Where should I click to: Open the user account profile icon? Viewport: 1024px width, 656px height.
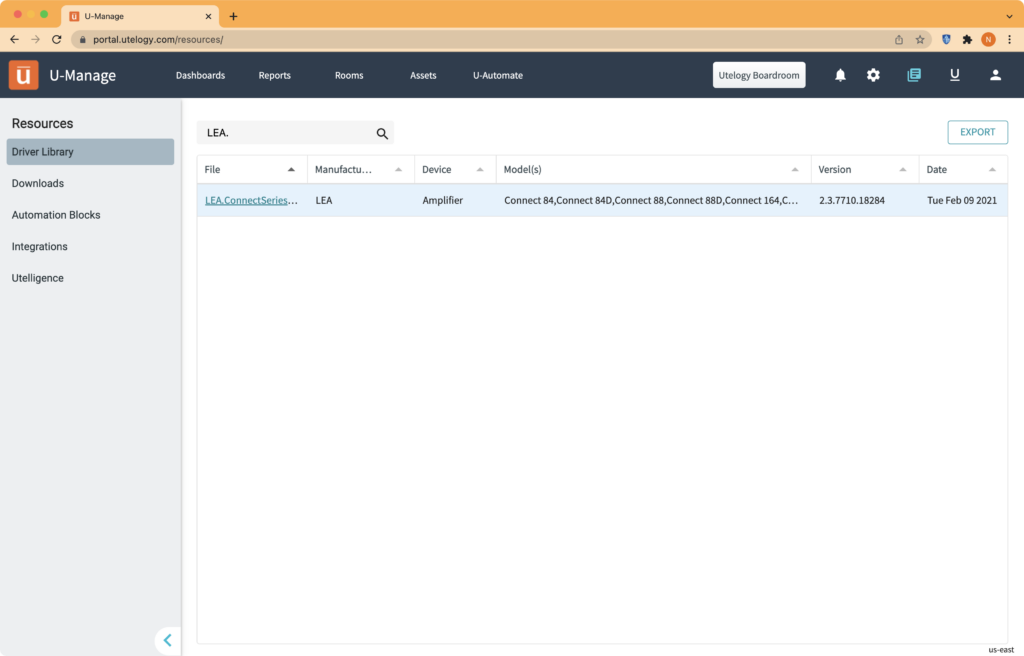(995, 75)
